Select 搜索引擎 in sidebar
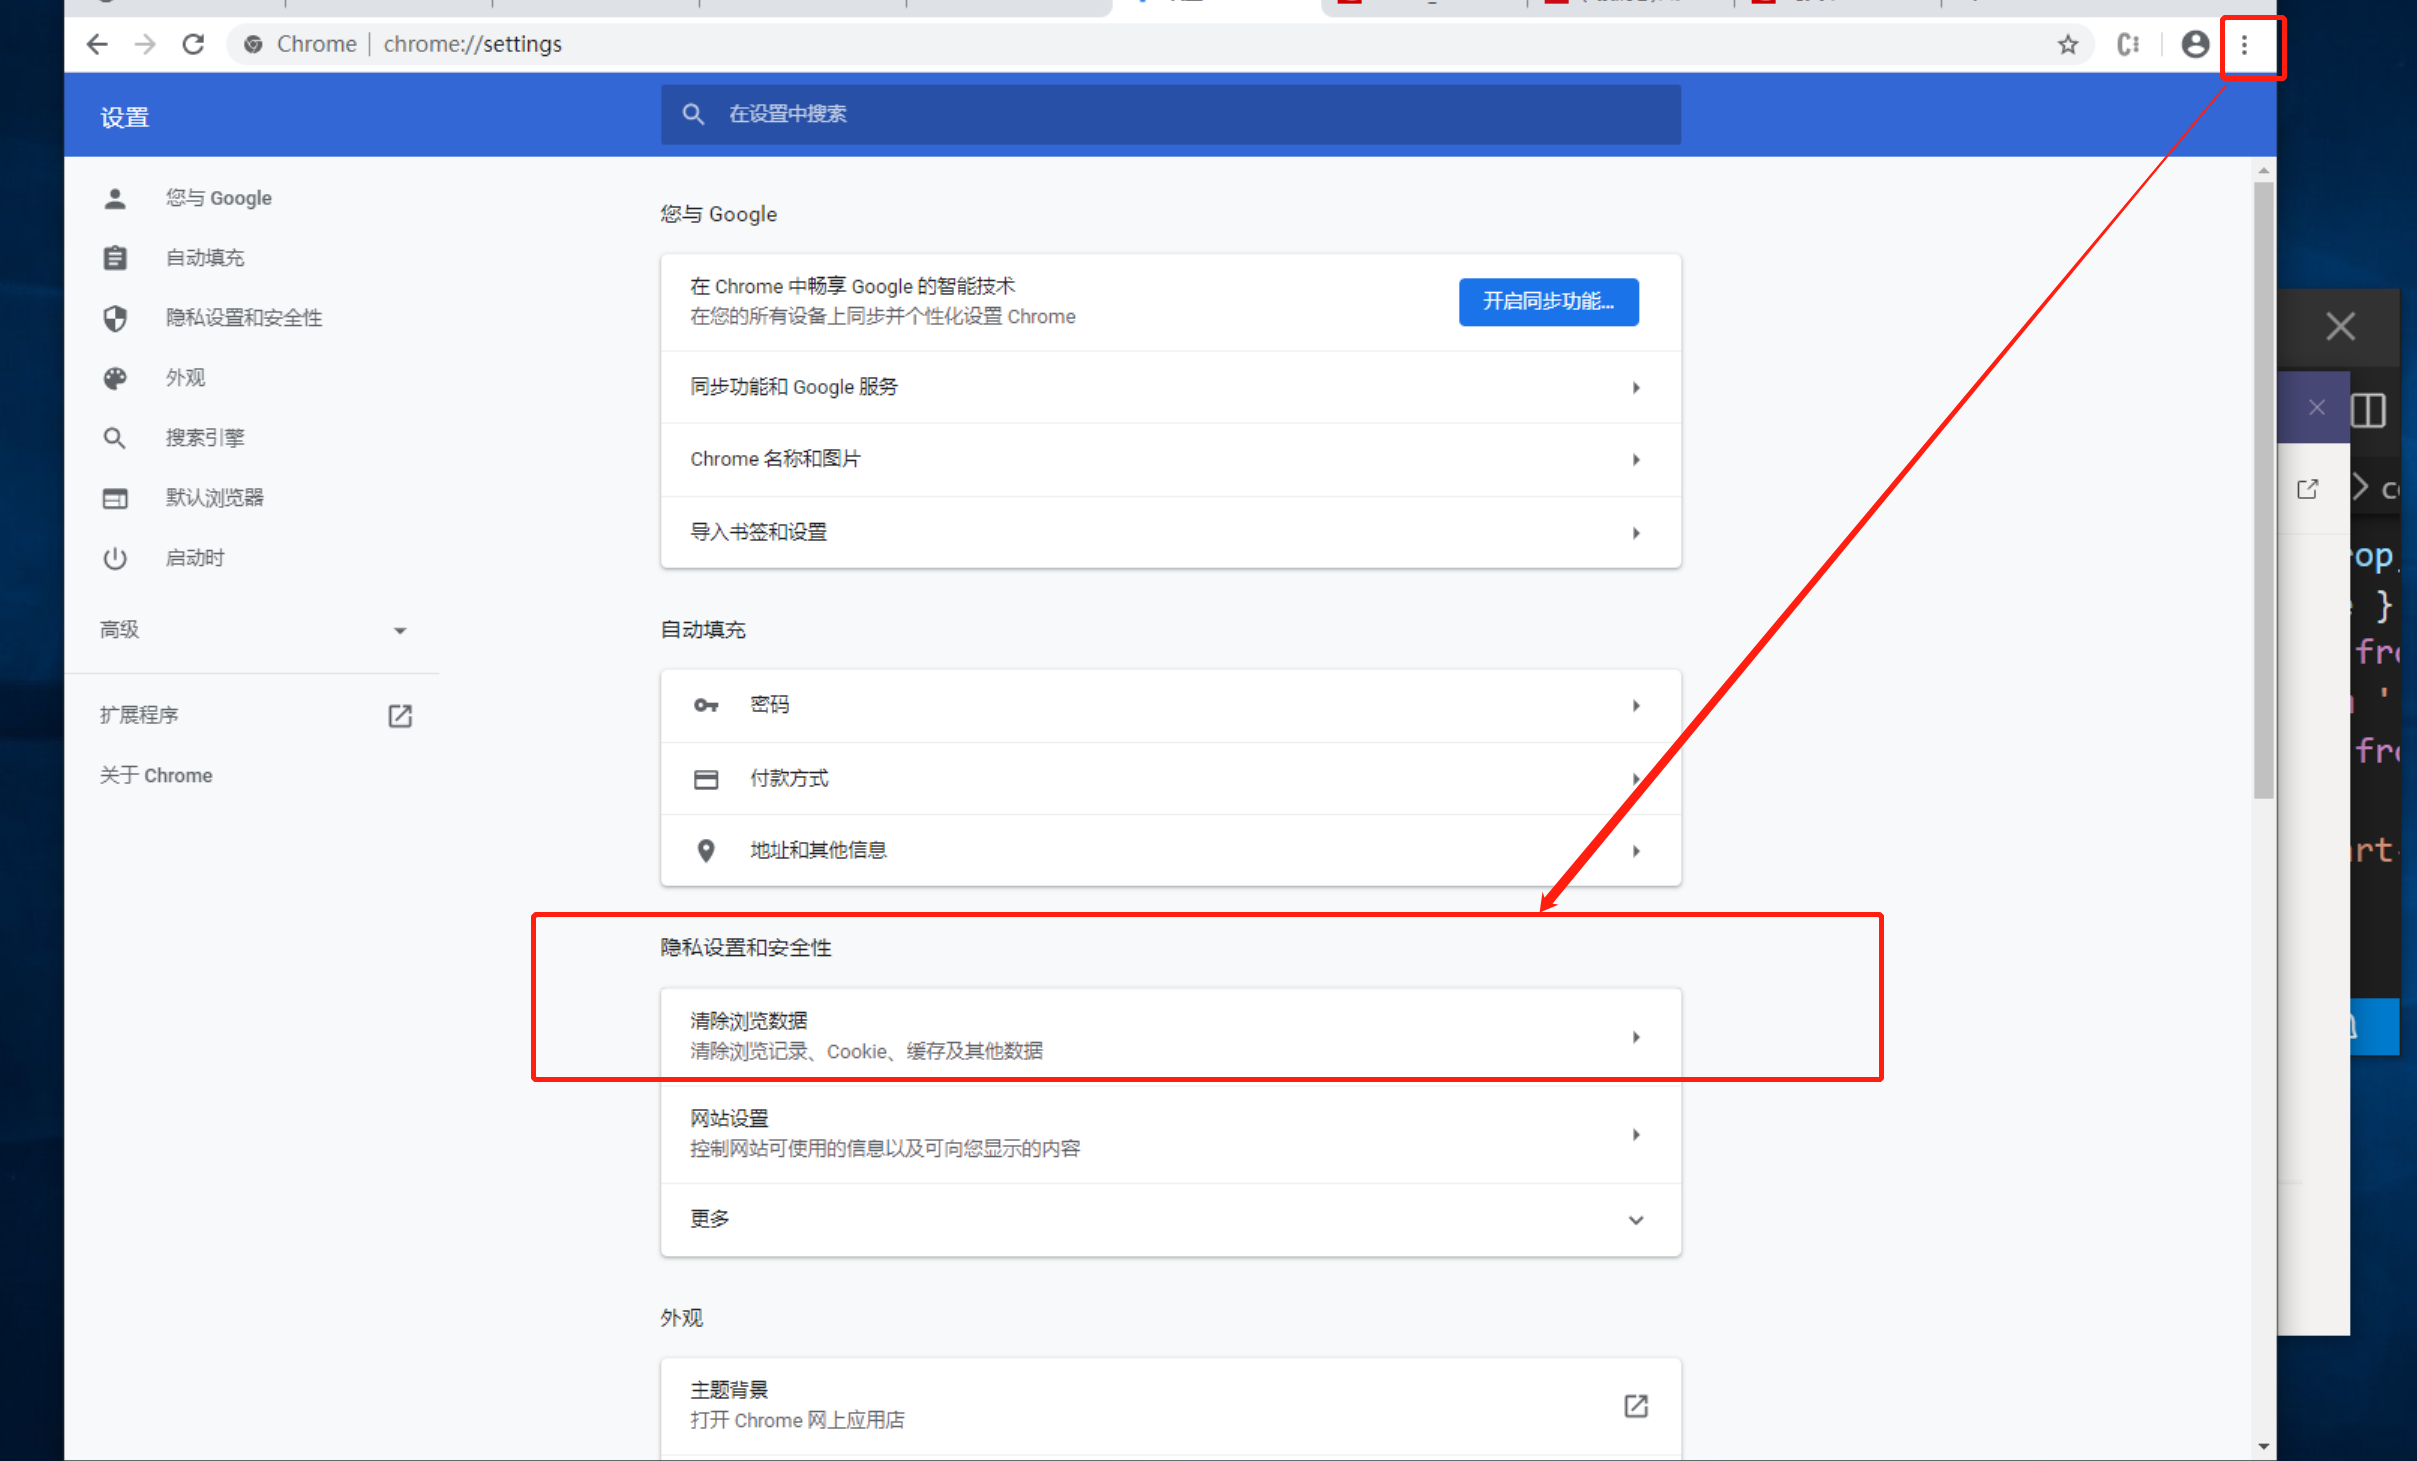The width and height of the screenshot is (2417, 1461). coord(205,438)
